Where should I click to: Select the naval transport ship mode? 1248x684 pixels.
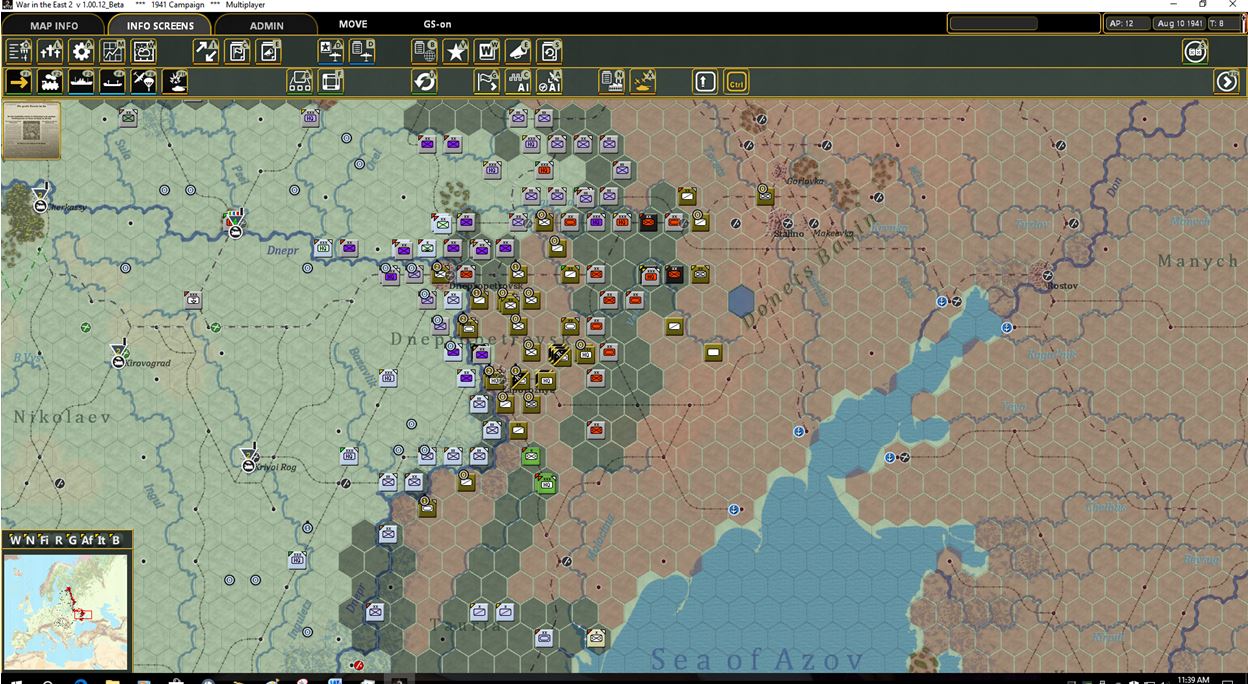(82, 81)
